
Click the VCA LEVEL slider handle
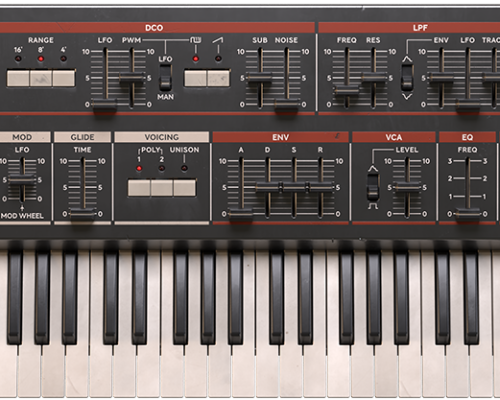coord(407,187)
